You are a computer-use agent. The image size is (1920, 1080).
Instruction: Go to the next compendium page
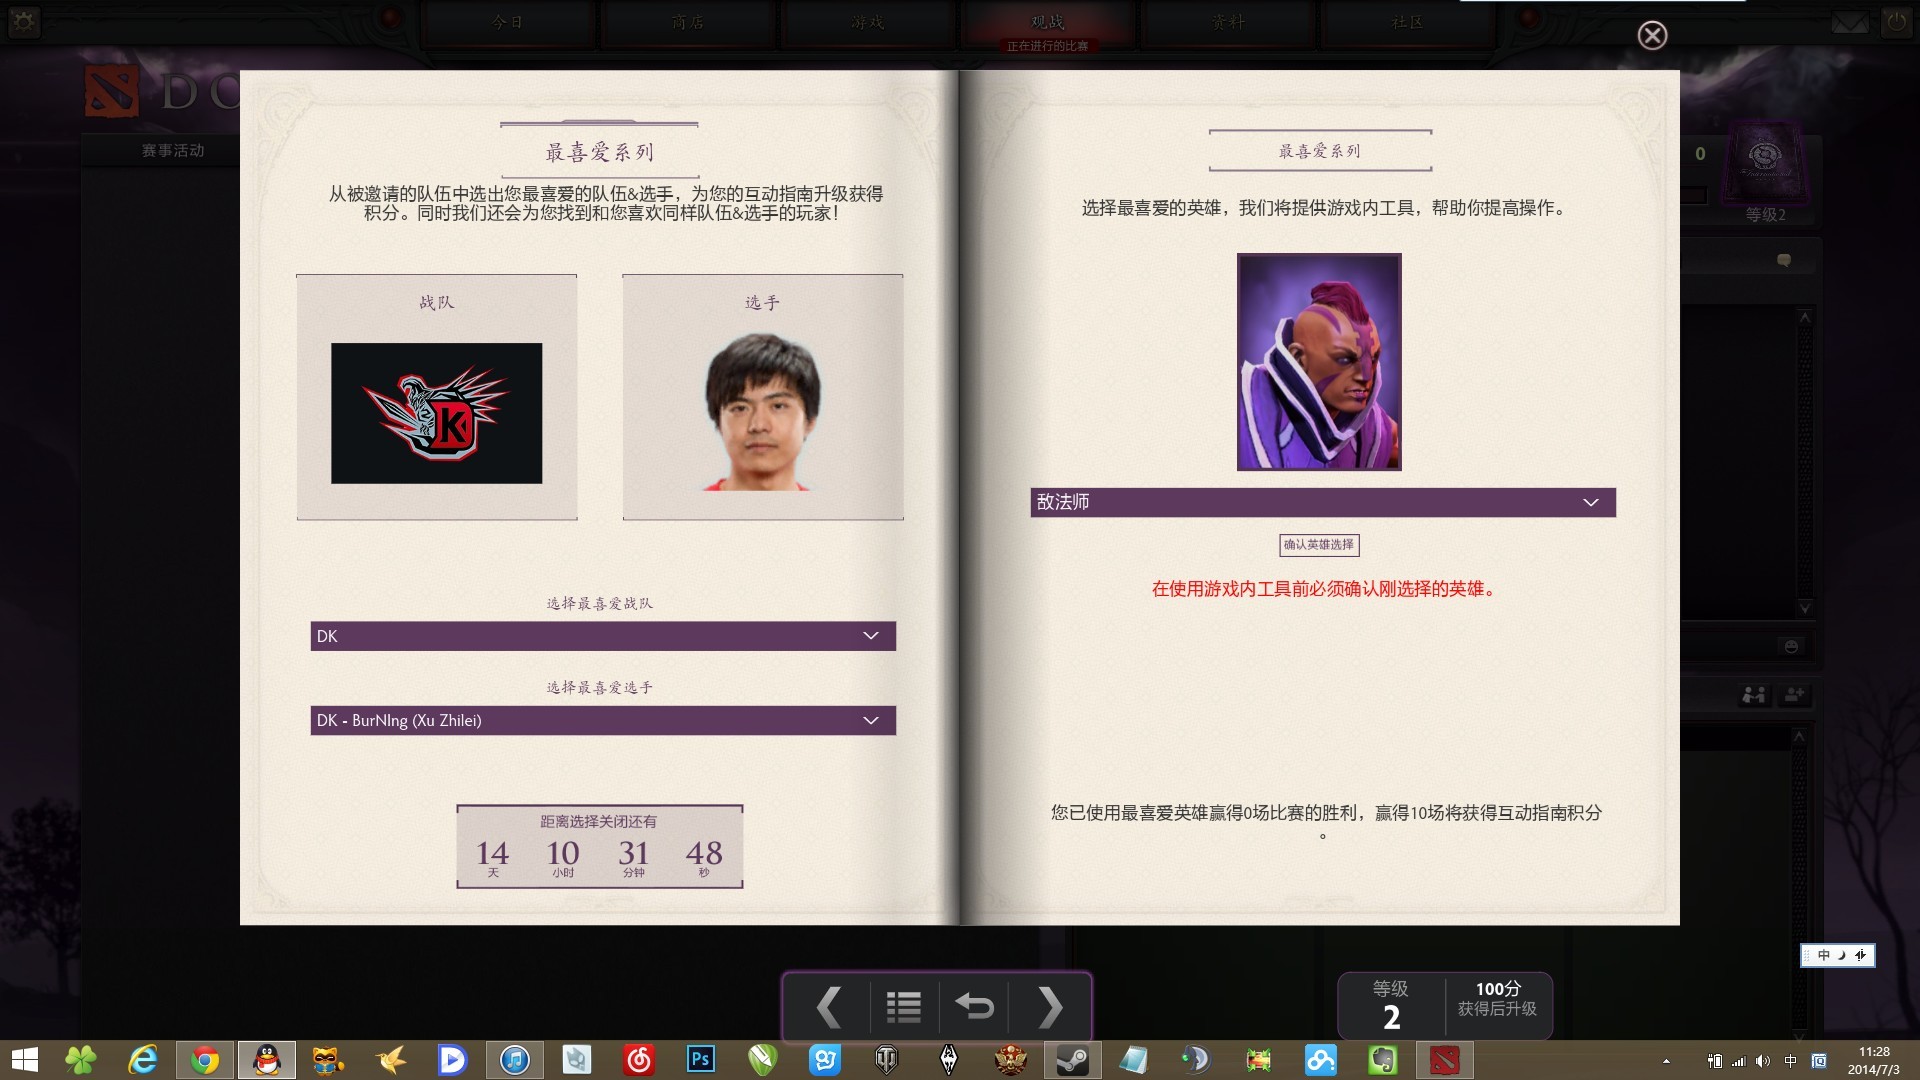coord(1049,1007)
